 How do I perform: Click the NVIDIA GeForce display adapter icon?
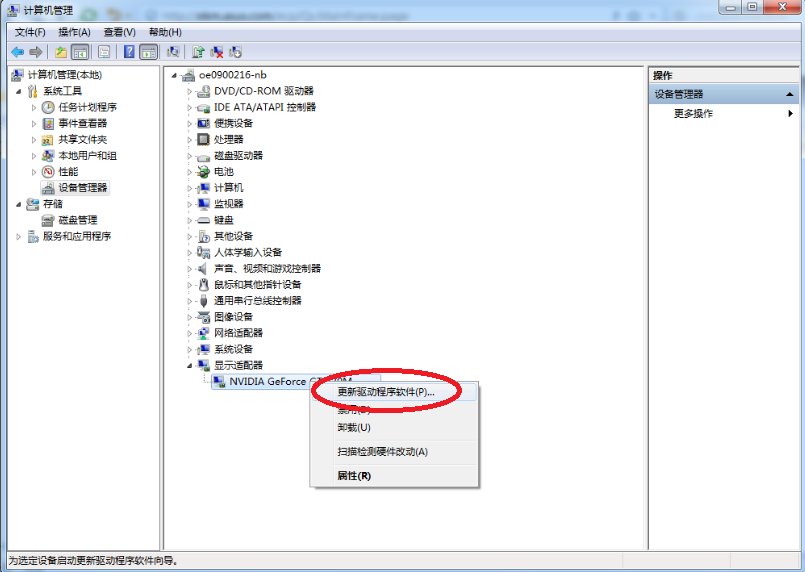pyautogui.click(x=219, y=382)
